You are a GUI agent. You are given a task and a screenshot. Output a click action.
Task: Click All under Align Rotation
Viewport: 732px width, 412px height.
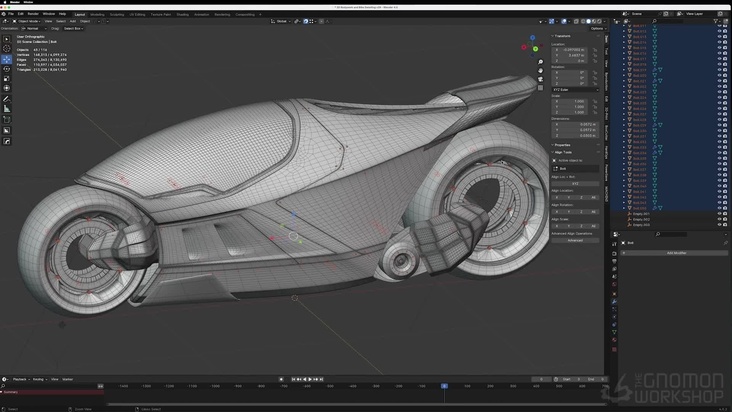click(593, 212)
